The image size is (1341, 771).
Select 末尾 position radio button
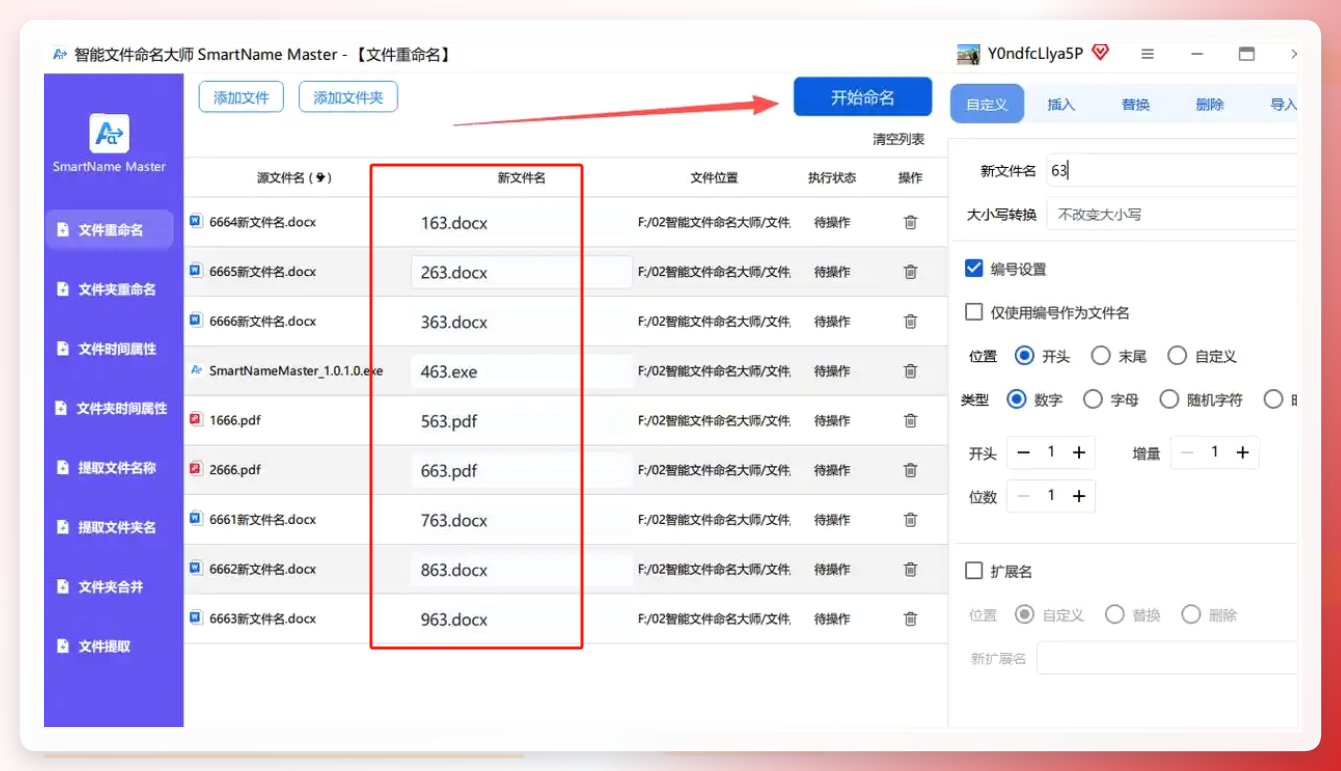(x=1101, y=355)
